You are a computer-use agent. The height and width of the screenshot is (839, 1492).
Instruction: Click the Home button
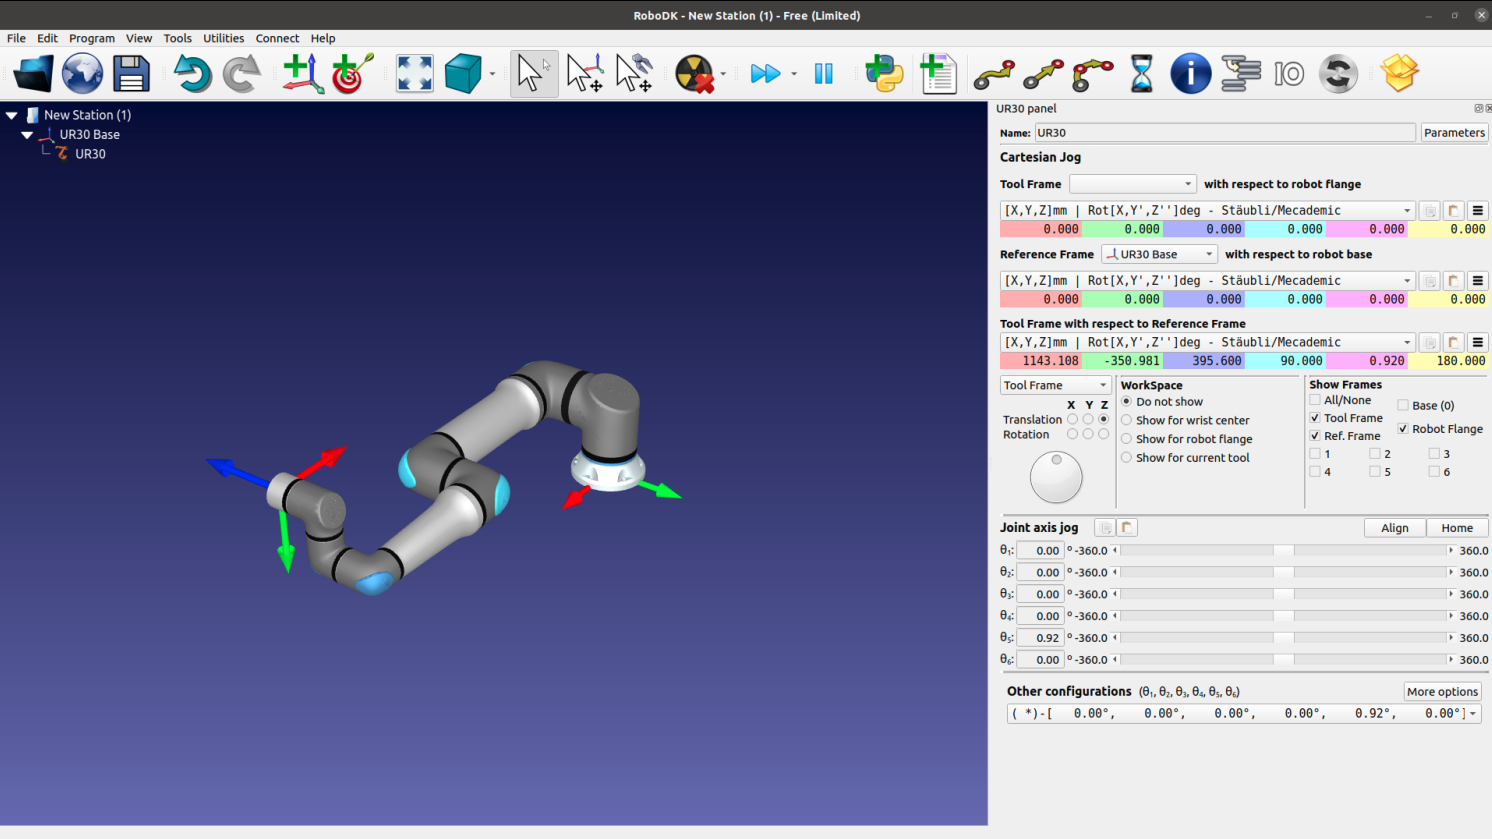click(1457, 528)
